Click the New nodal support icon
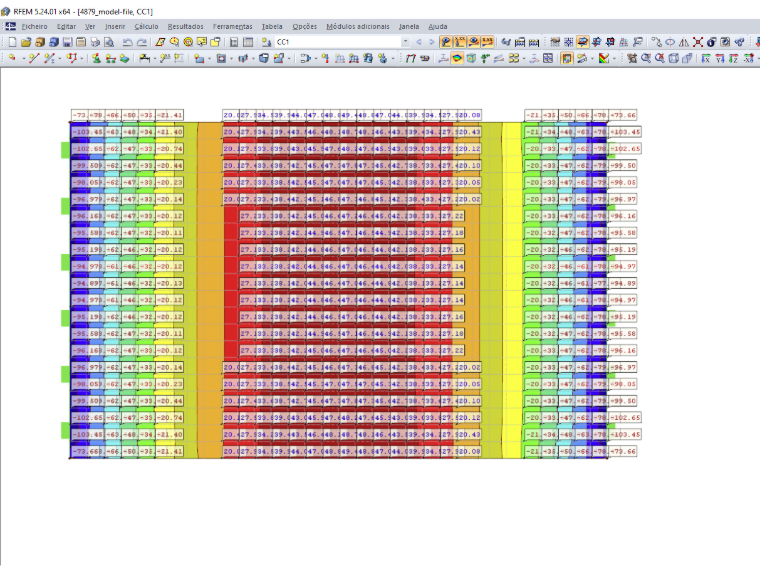The height and width of the screenshot is (570, 760). (x=96, y=58)
